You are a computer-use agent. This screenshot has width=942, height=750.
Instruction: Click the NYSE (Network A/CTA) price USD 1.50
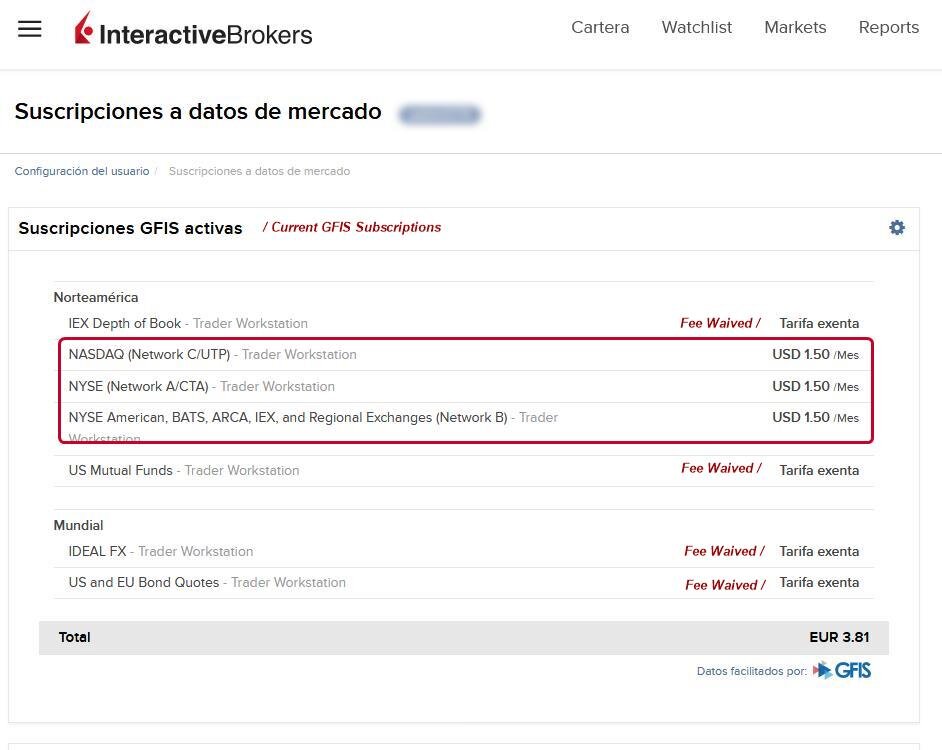point(815,386)
